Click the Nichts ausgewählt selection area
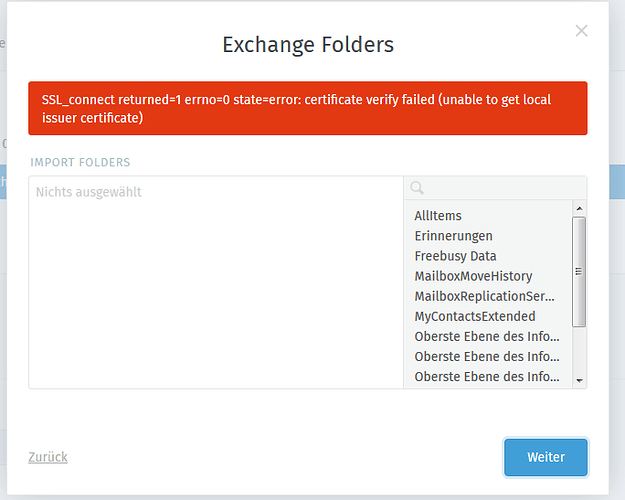 pyautogui.click(x=216, y=282)
